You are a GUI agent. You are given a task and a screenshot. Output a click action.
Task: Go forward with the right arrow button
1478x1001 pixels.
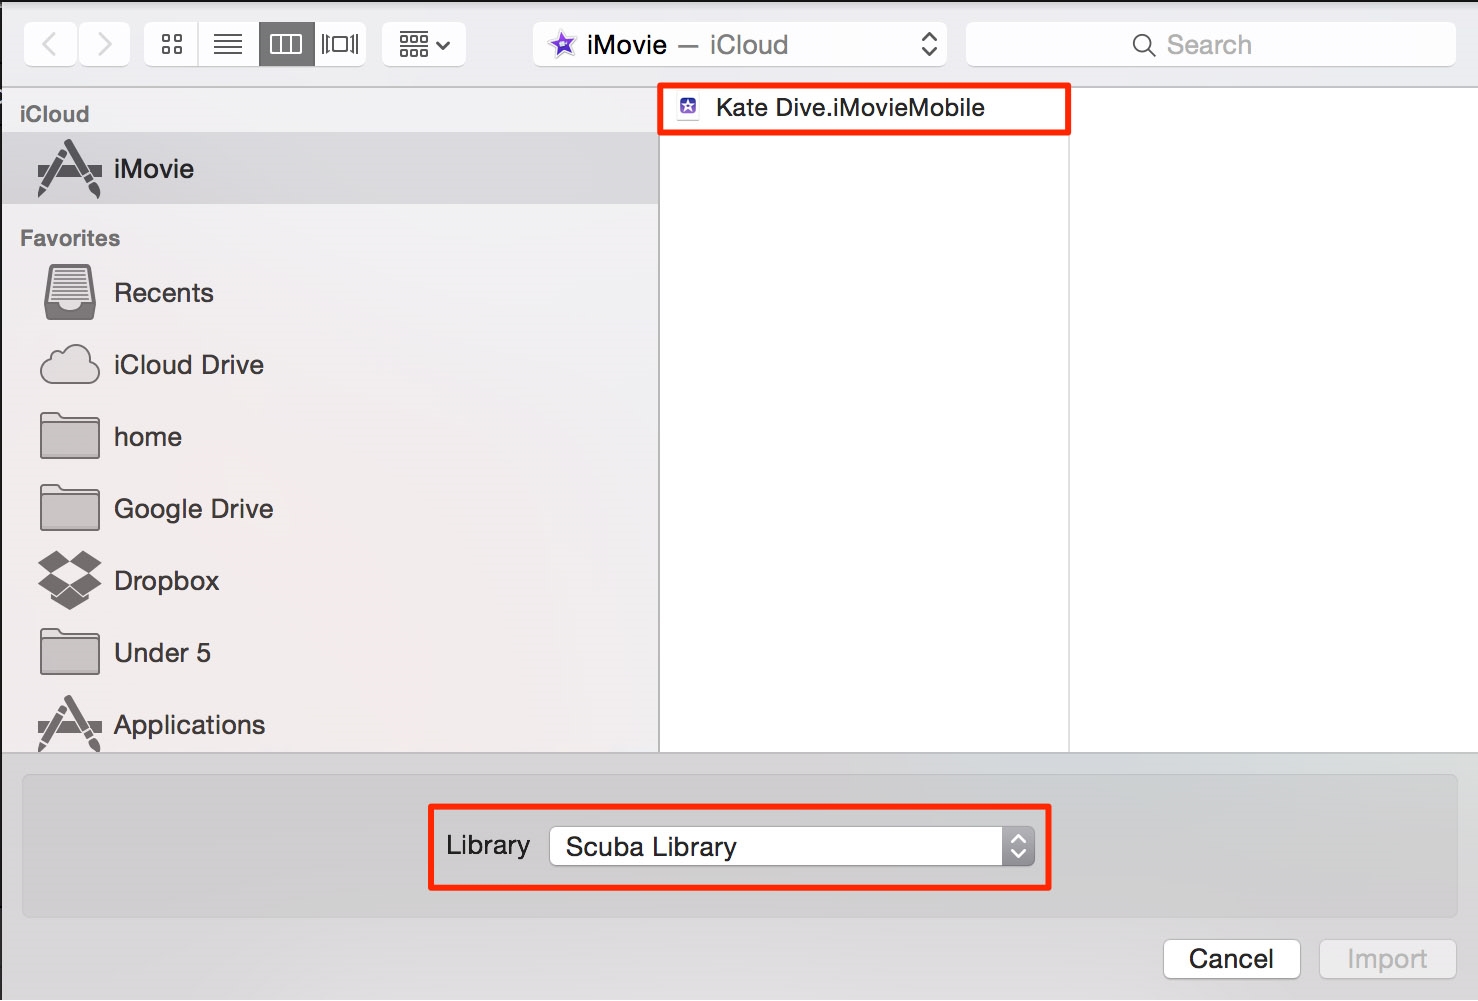pyautogui.click(x=104, y=44)
